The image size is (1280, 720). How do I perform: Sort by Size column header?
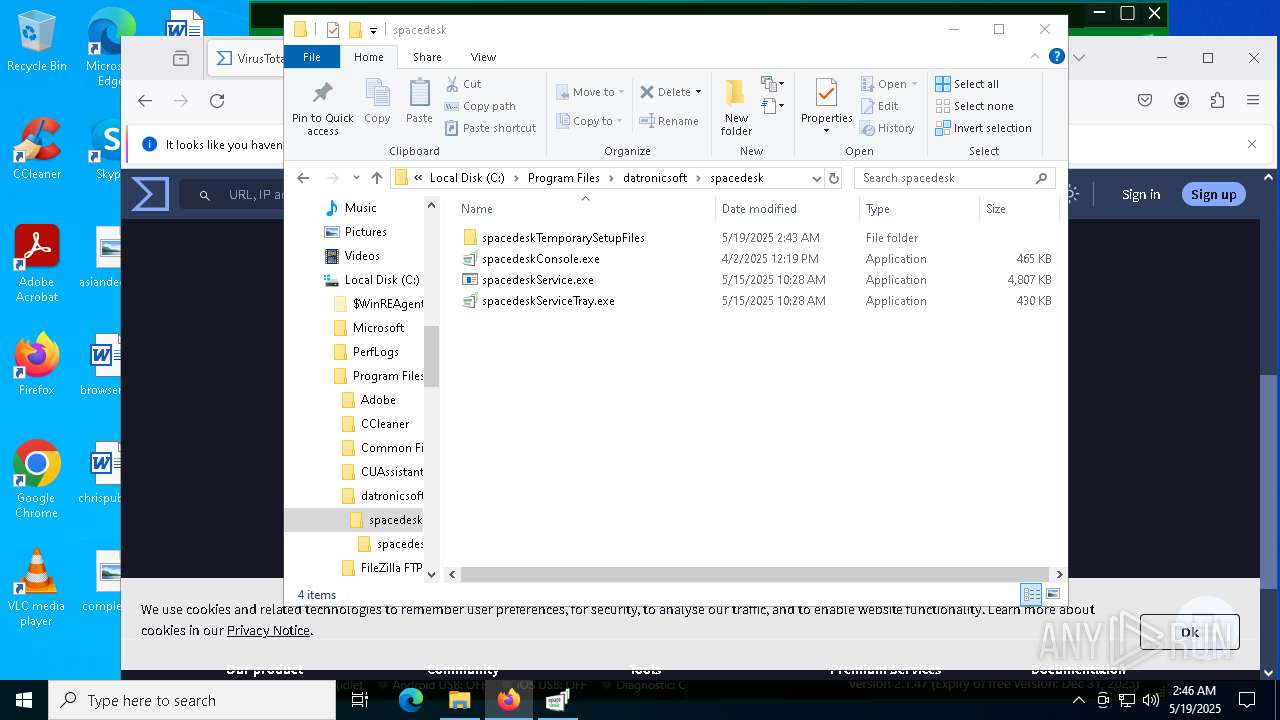point(996,209)
